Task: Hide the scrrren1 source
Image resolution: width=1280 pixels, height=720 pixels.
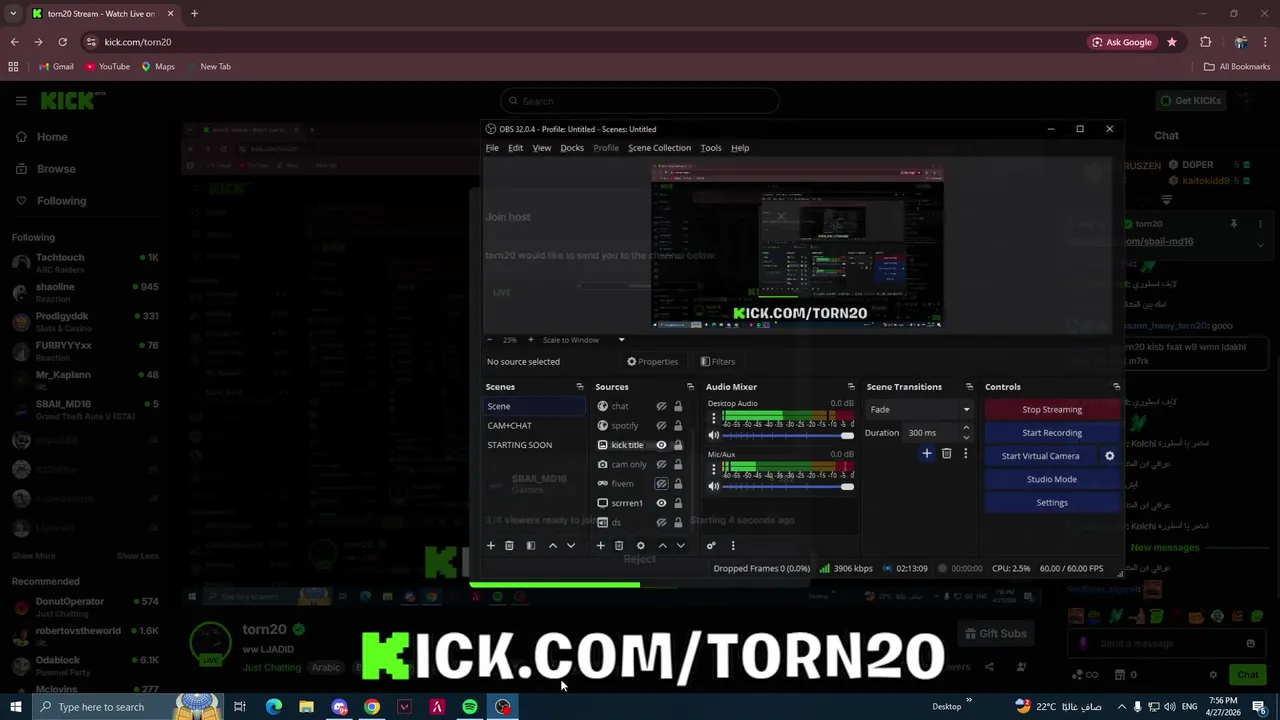Action: pyautogui.click(x=661, y=503)
